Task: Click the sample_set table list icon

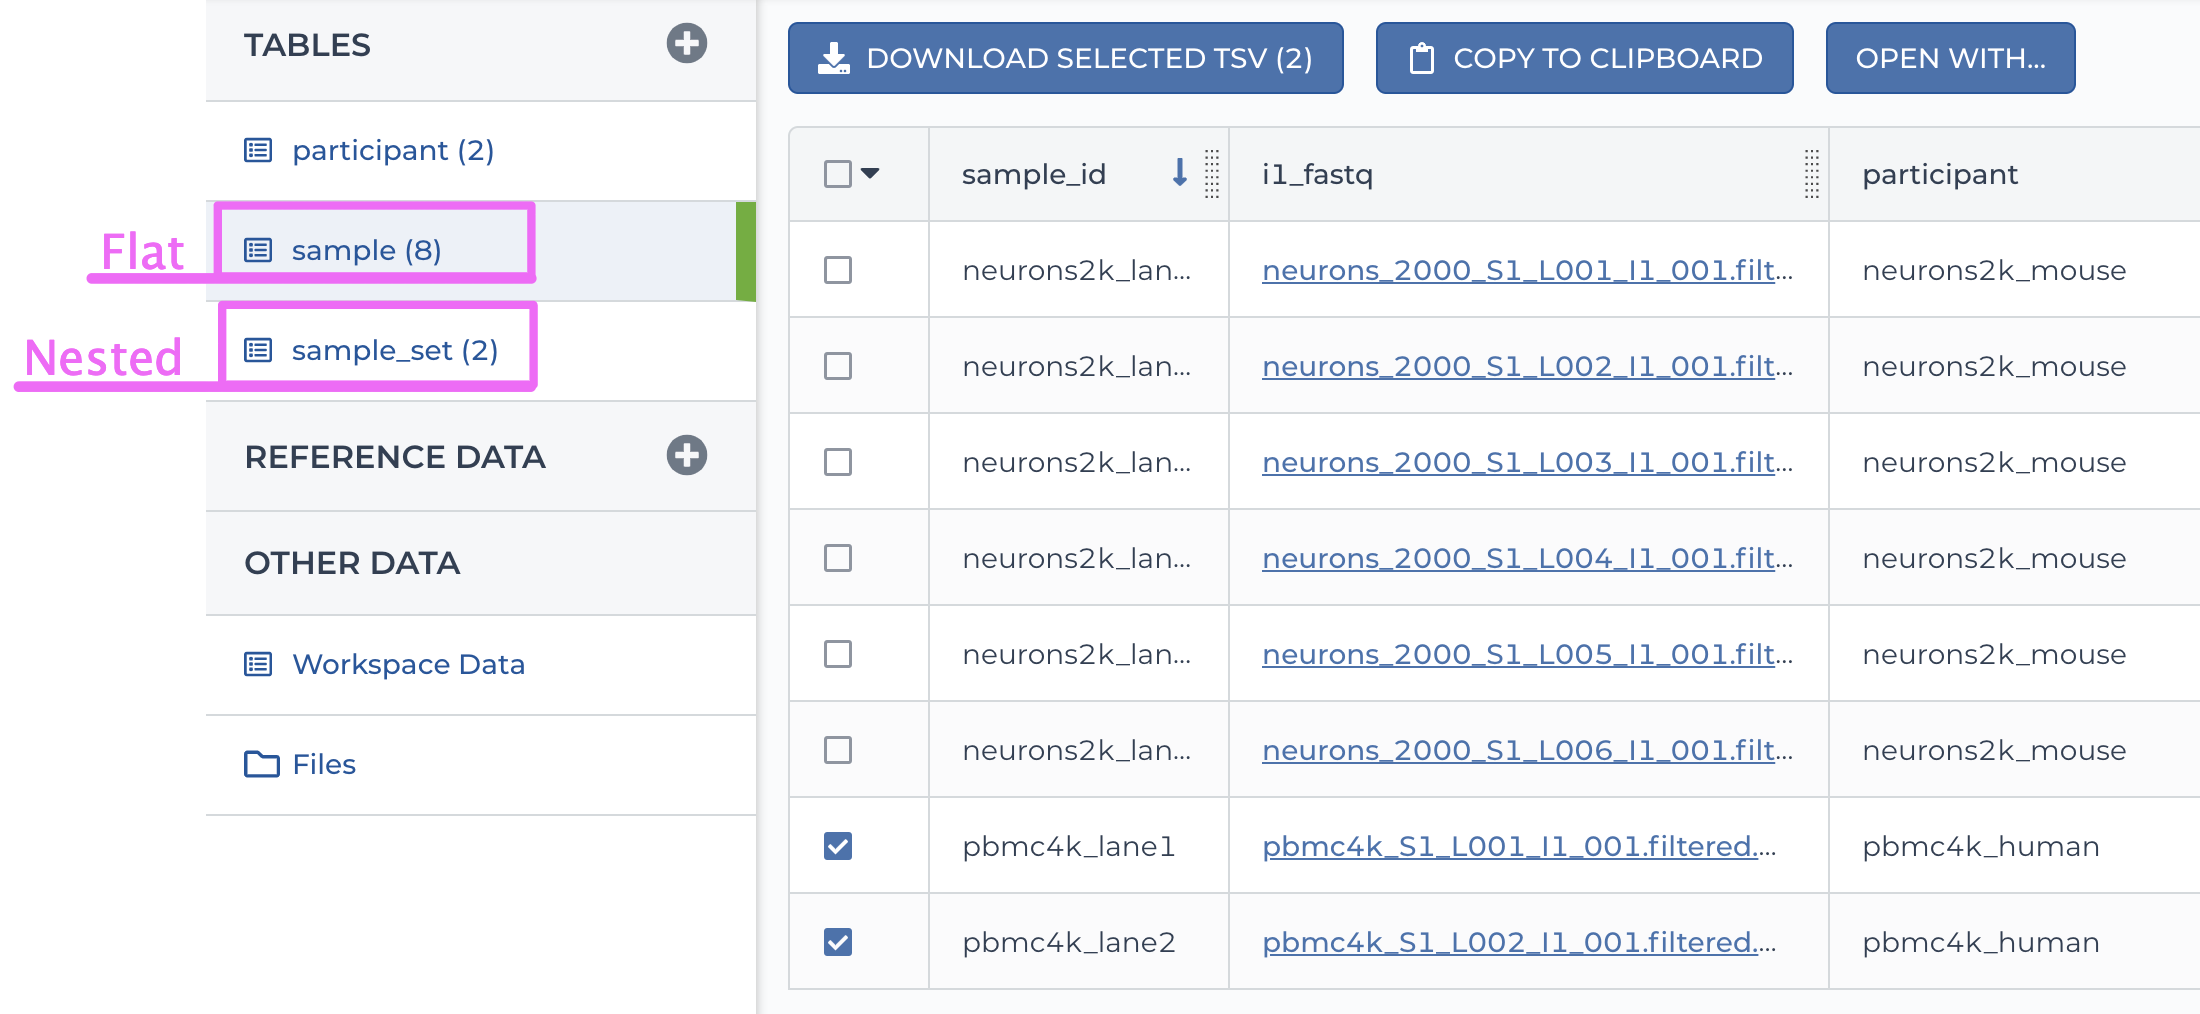Action: [x=258, y=350]
